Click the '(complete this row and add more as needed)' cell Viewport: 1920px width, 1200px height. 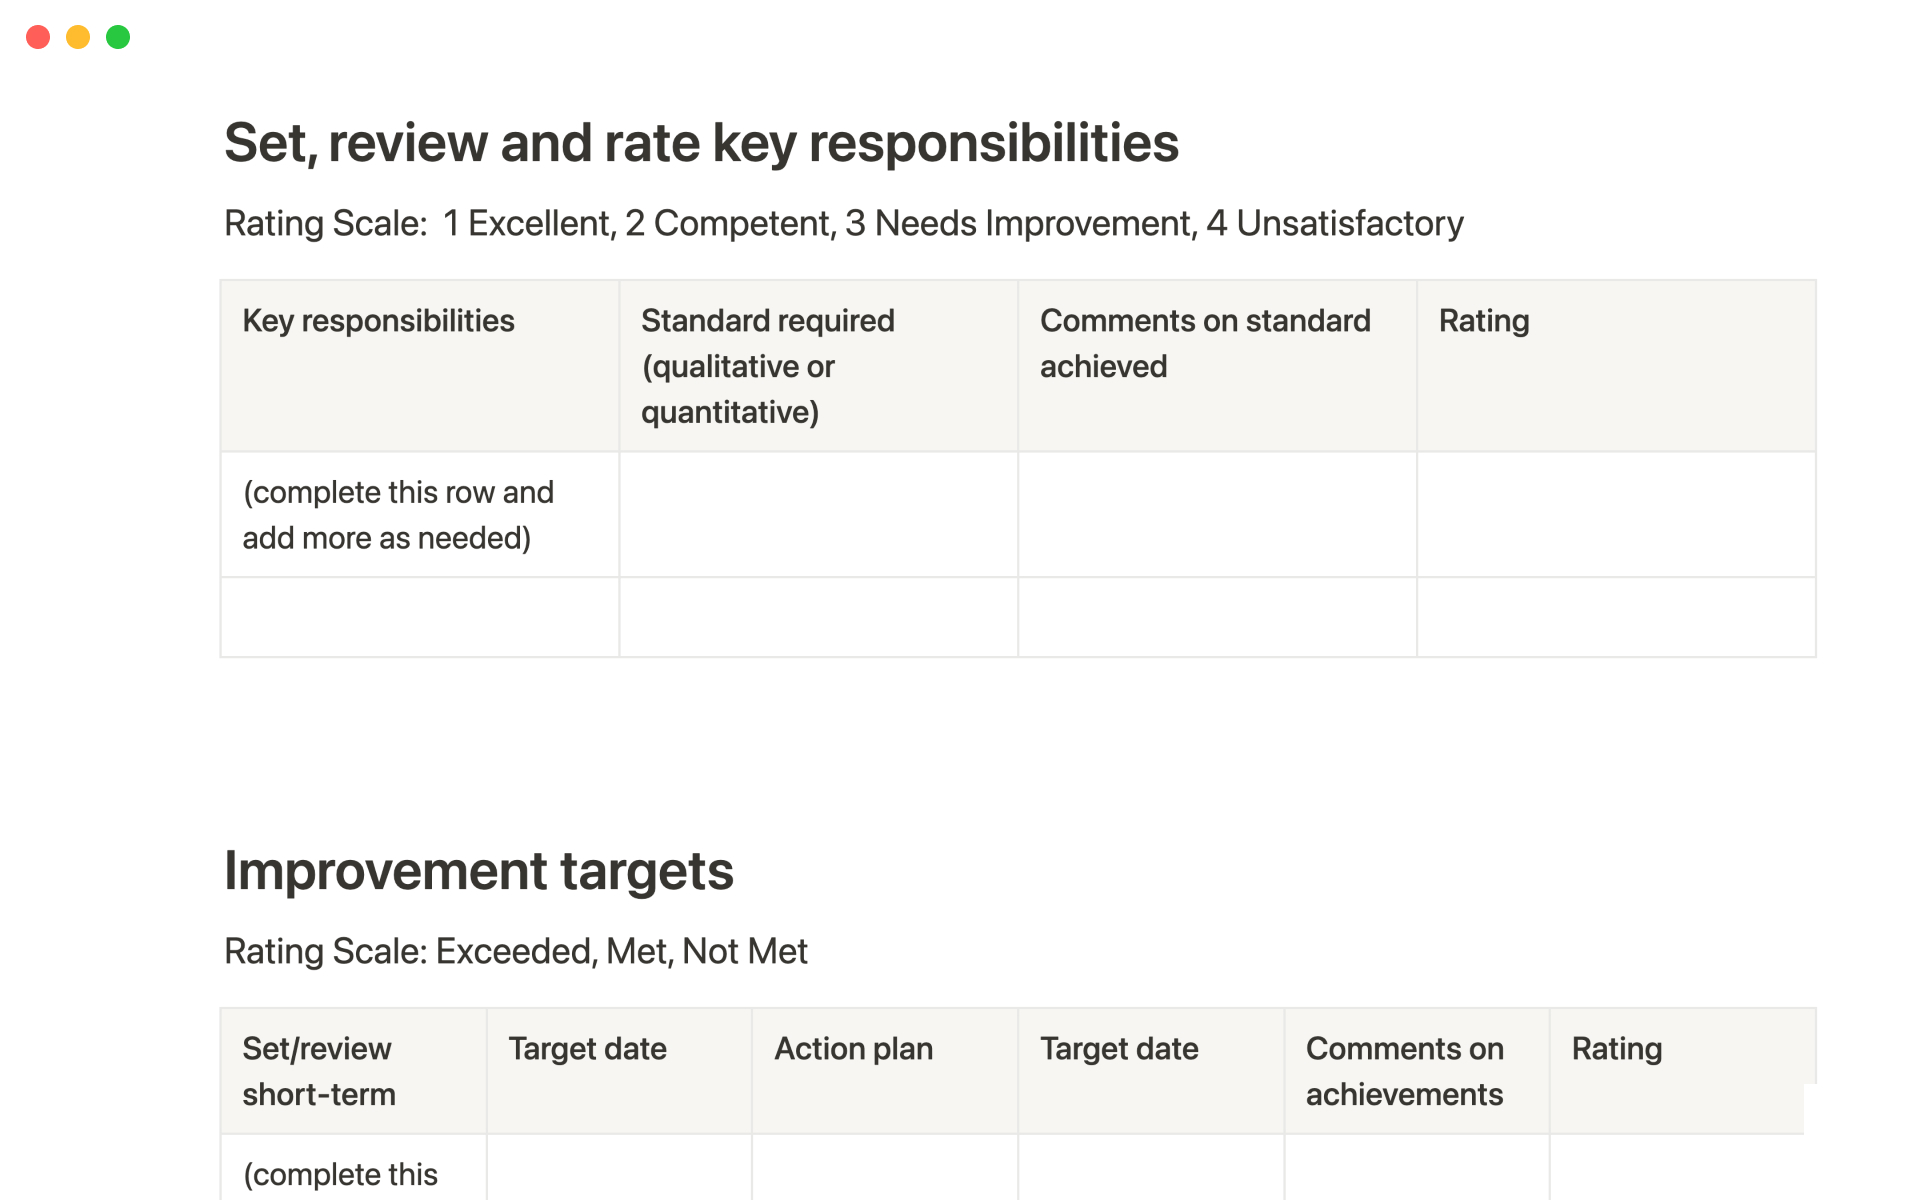[419, 515]
